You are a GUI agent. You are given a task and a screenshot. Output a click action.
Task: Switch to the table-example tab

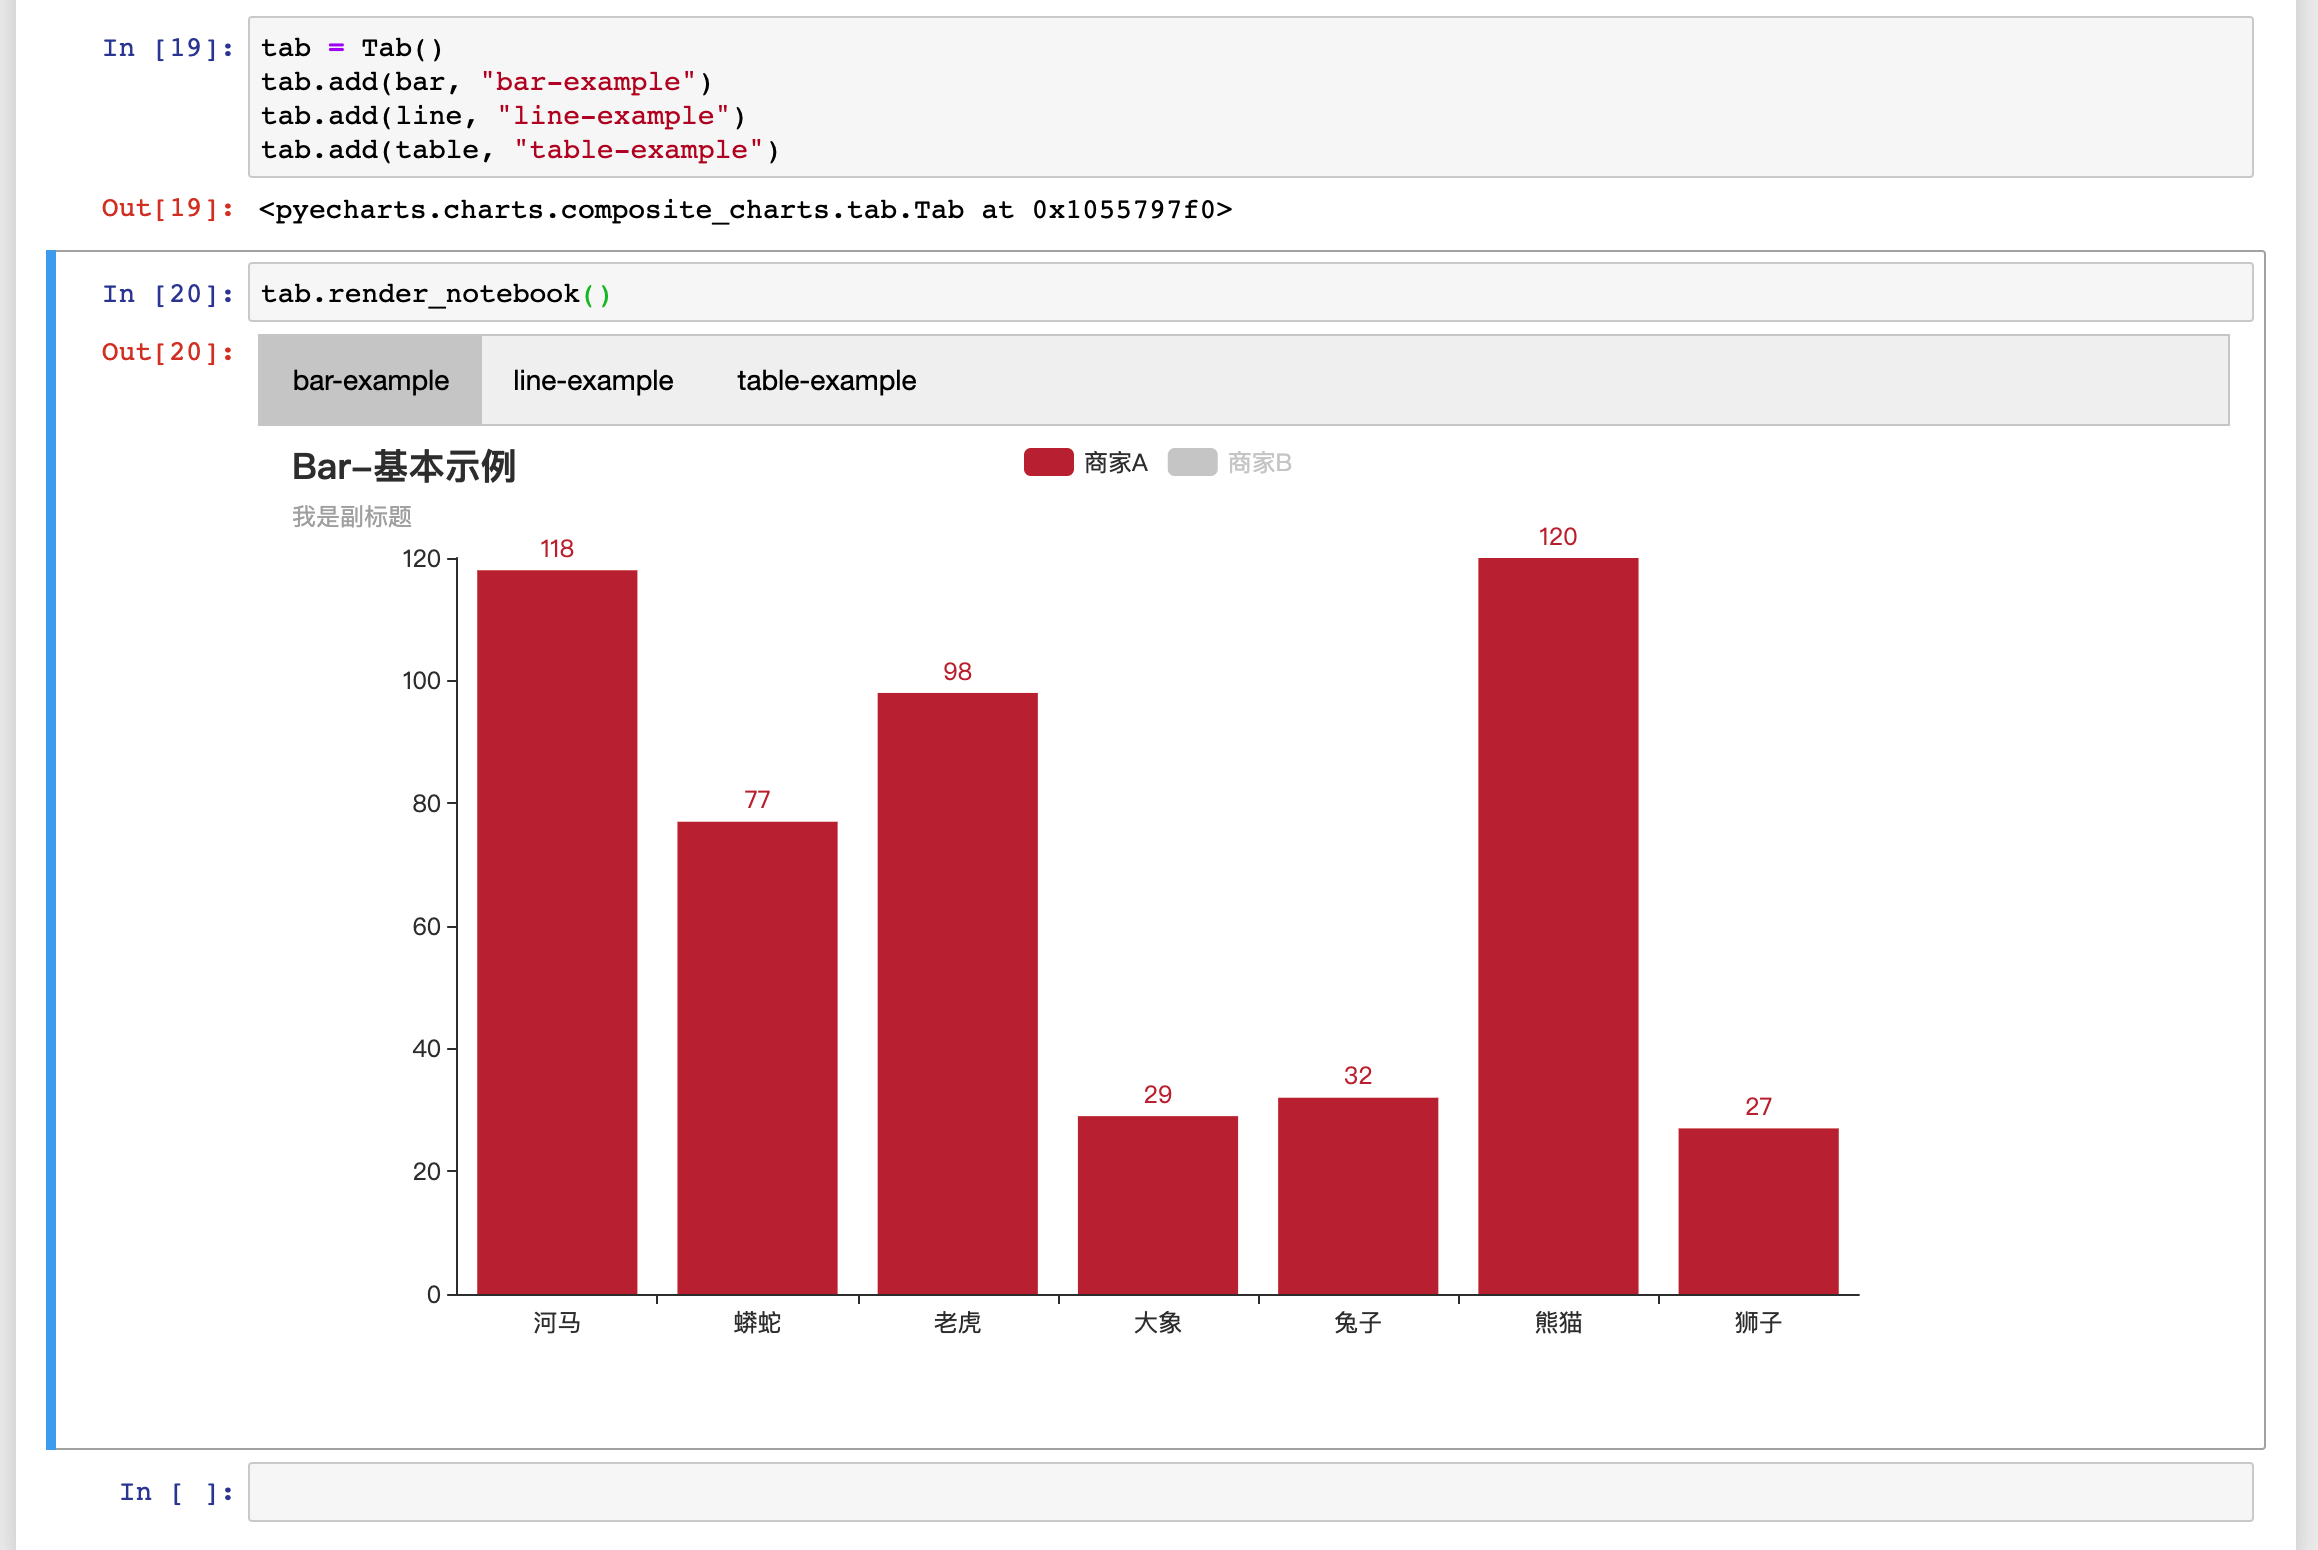(x=826, y=380)
